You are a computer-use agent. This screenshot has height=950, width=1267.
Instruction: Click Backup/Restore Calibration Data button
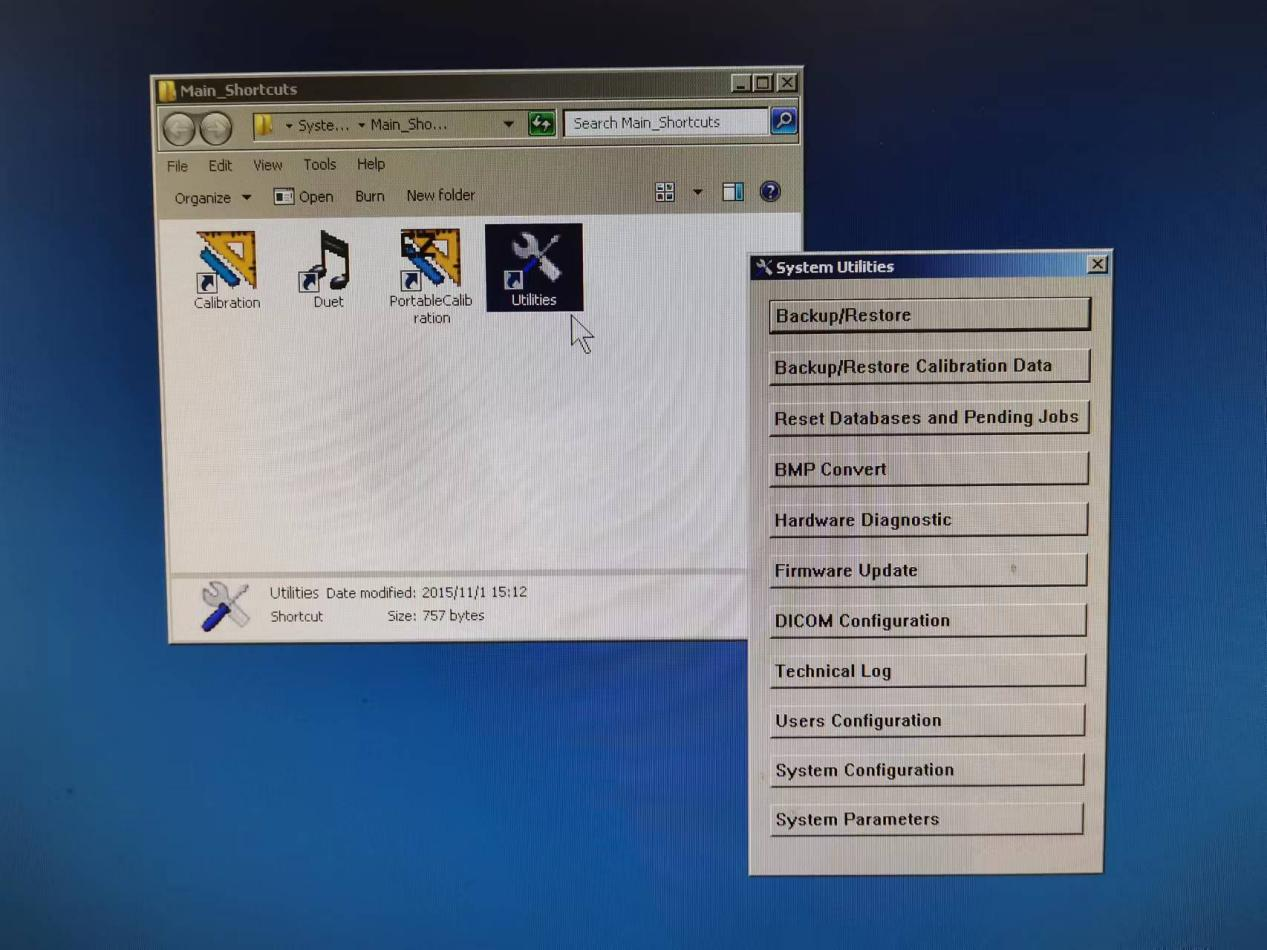pos(928,366)
